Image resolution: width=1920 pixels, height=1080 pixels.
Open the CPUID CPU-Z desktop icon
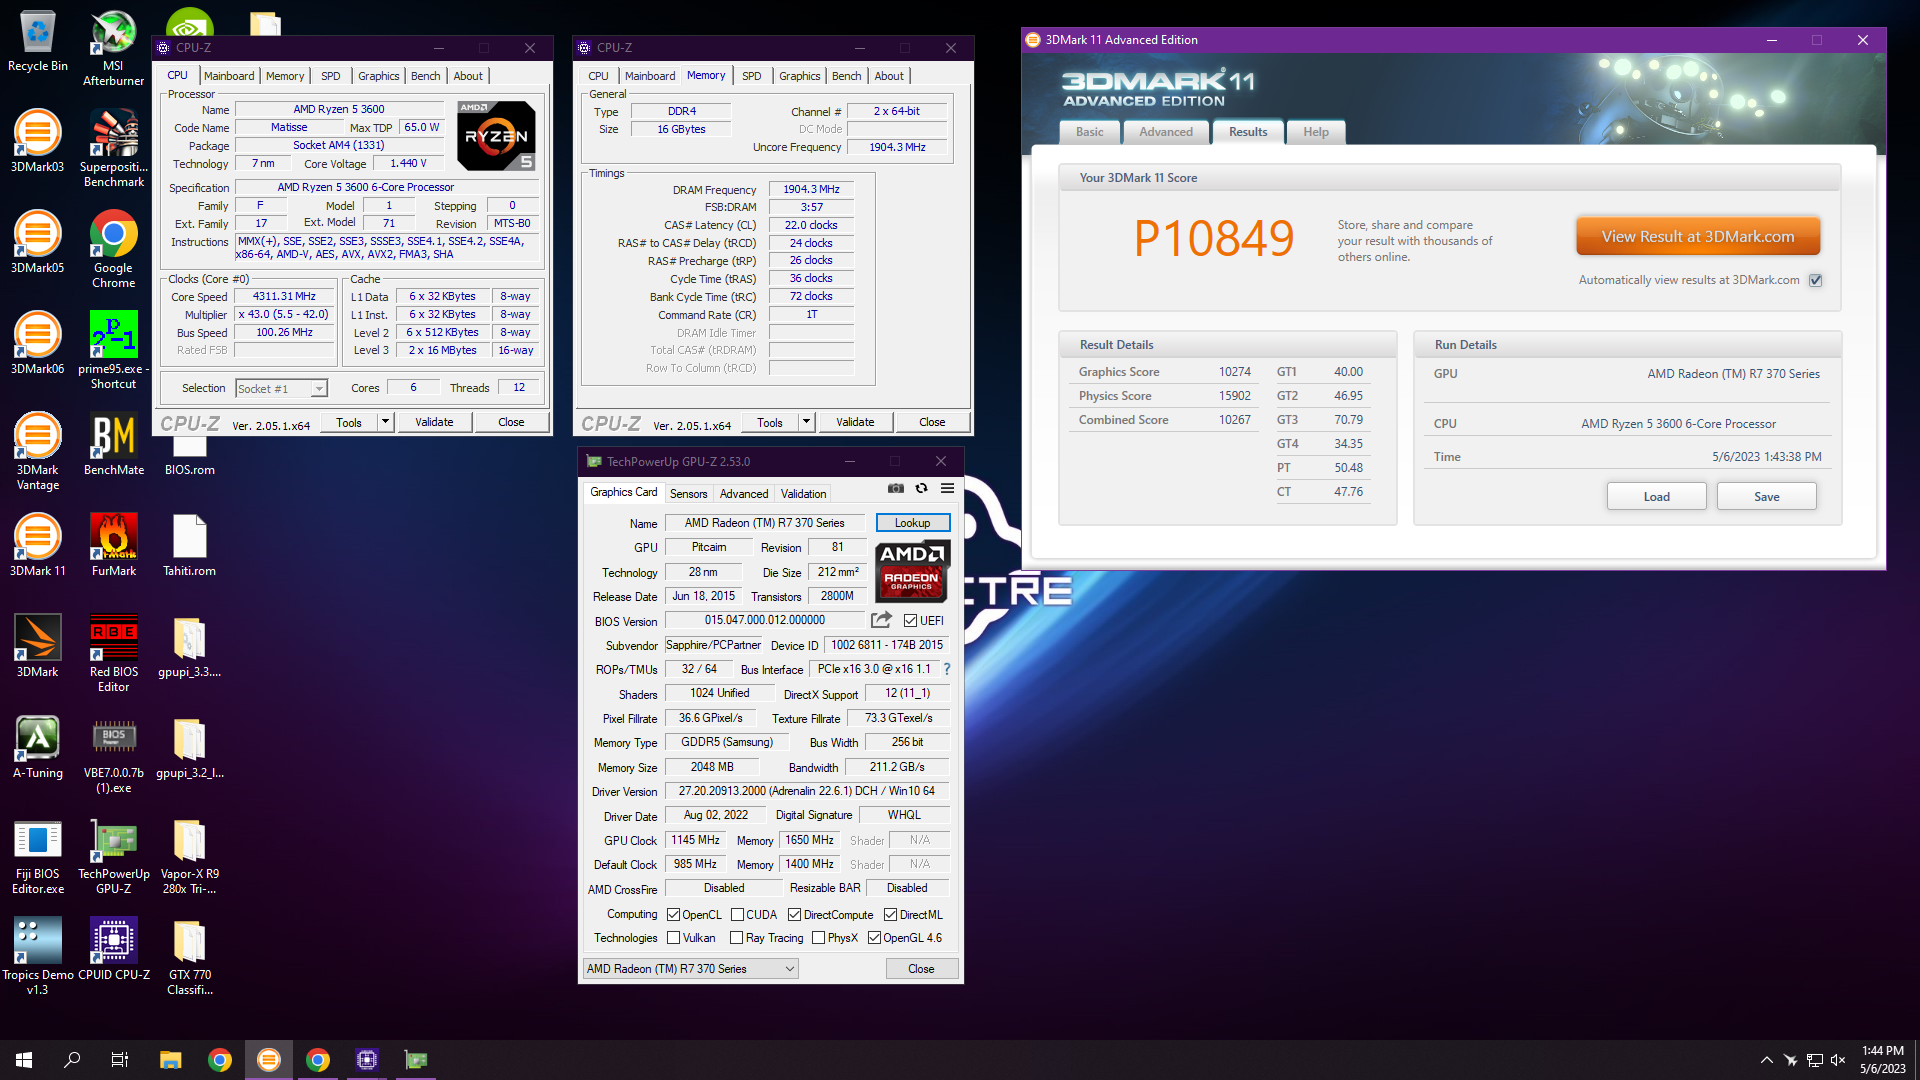[x=113, y=950]
